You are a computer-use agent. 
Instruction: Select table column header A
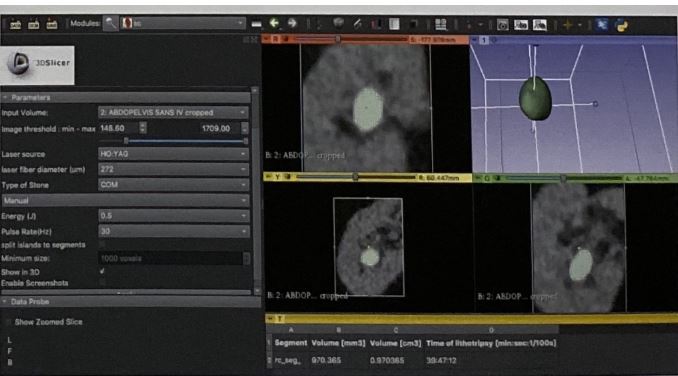click(291, 330)
